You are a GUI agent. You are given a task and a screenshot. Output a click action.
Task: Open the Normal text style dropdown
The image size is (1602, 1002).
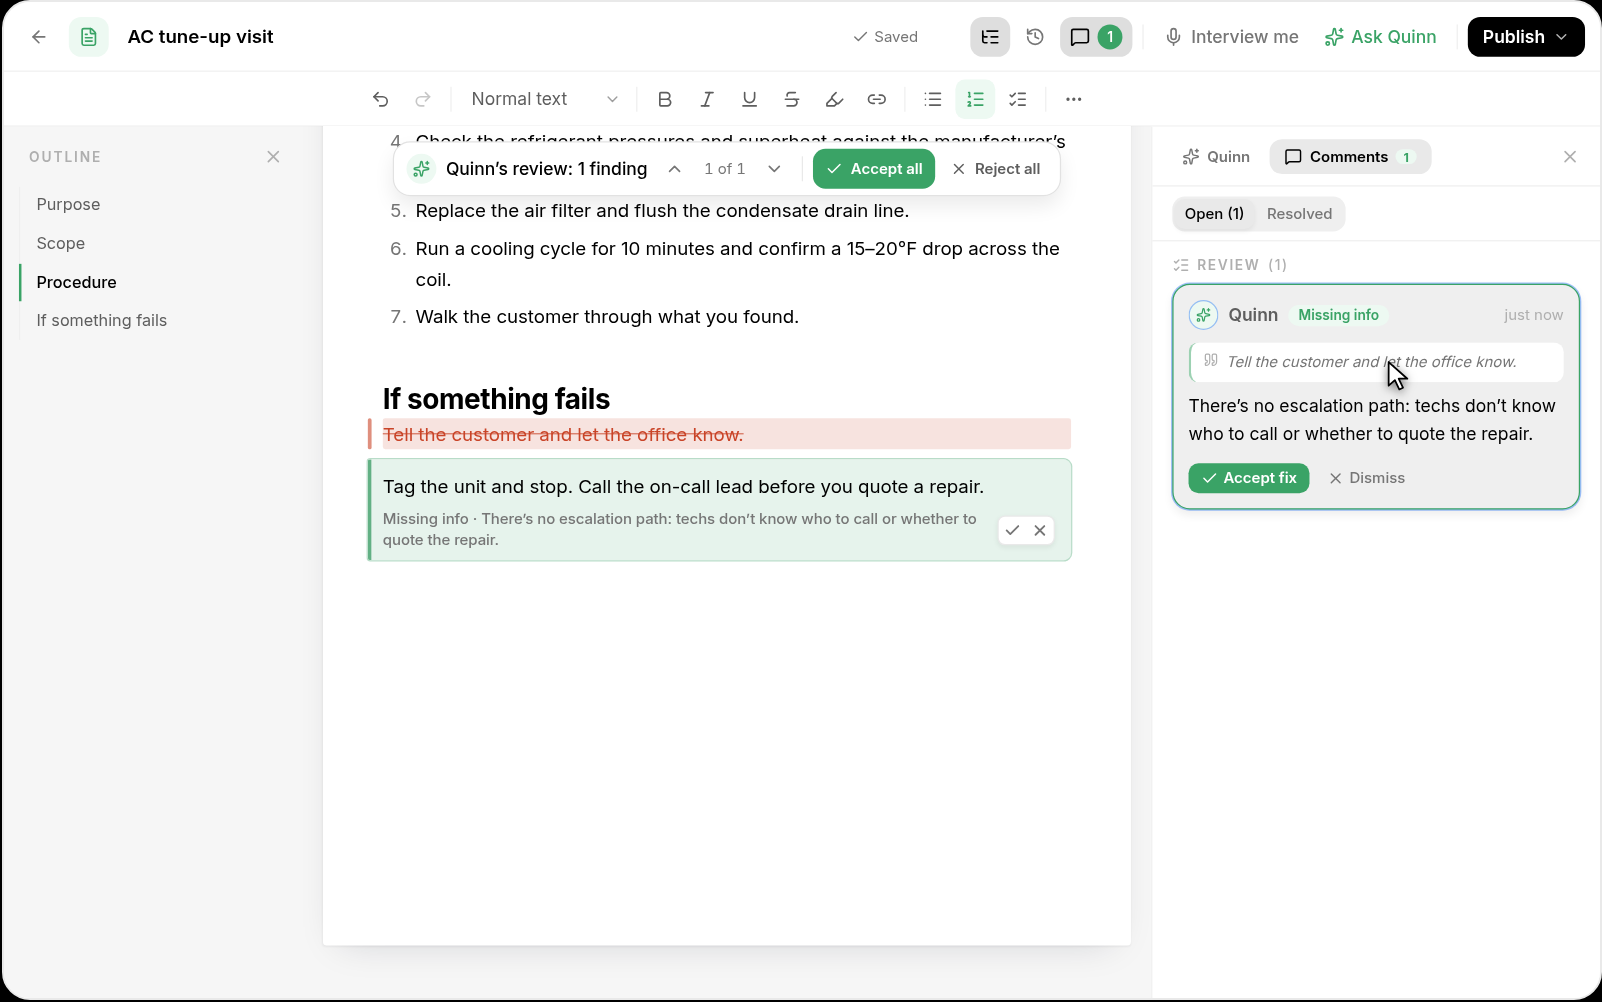point(545,99)
